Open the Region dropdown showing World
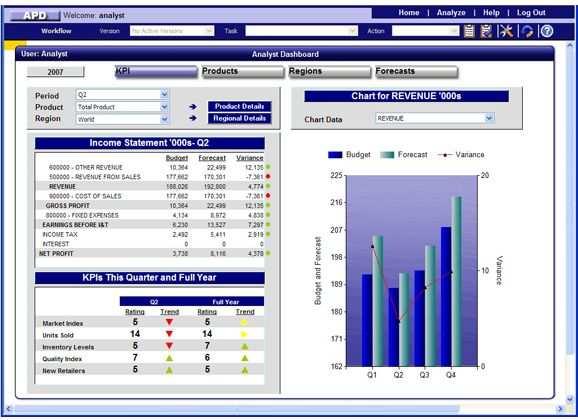This screenshot has width=578, height=420. click(x=164, y=119)
